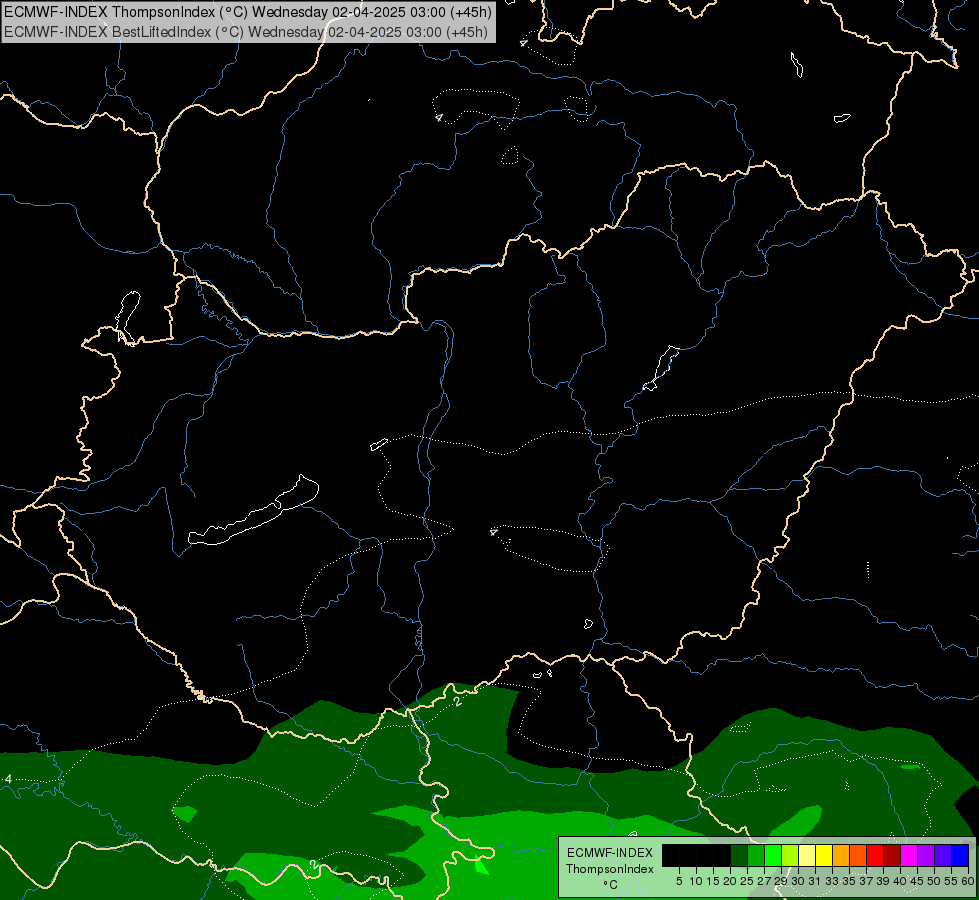
Task: Click the legend tick value 39
Action: click(883, 881)
